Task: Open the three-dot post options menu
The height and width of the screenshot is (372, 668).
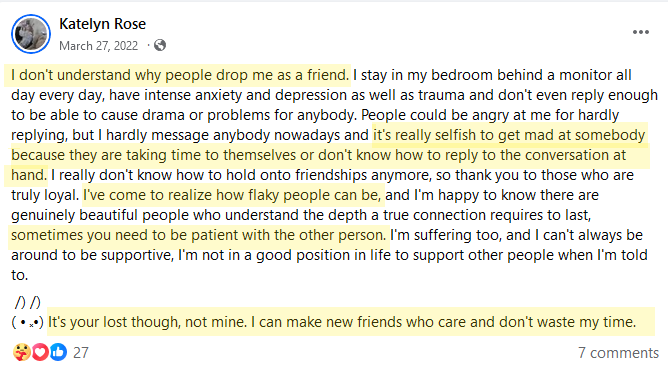Action: [640, 32]
